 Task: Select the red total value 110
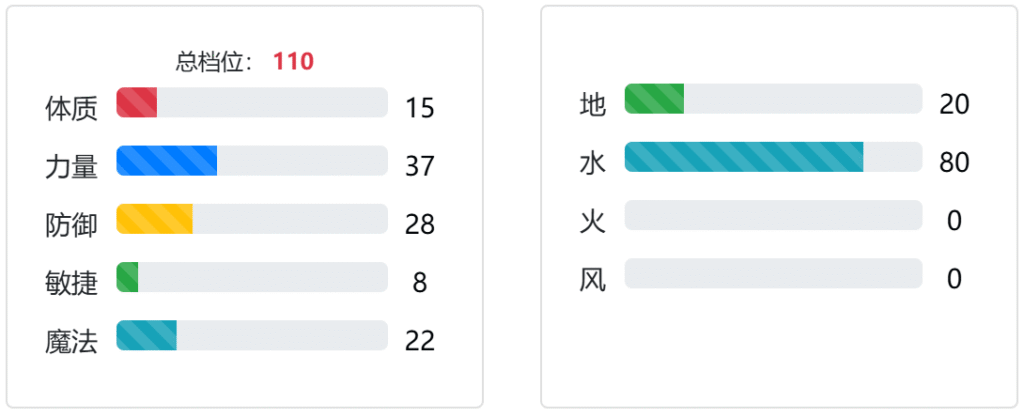tap(293, 61)
